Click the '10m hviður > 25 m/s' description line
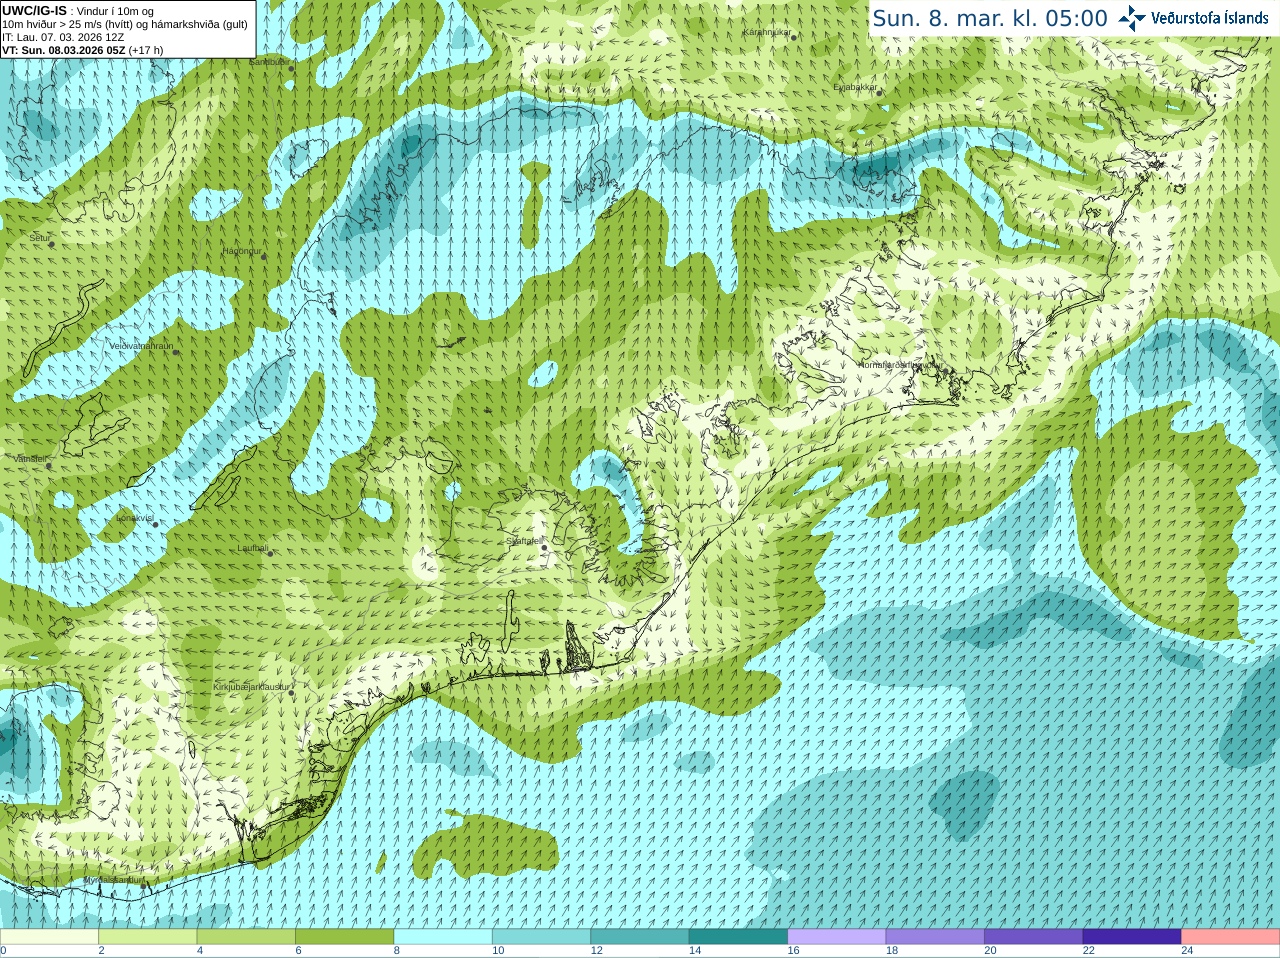The width and height of the screenshot is (1280, 958). 125,24
